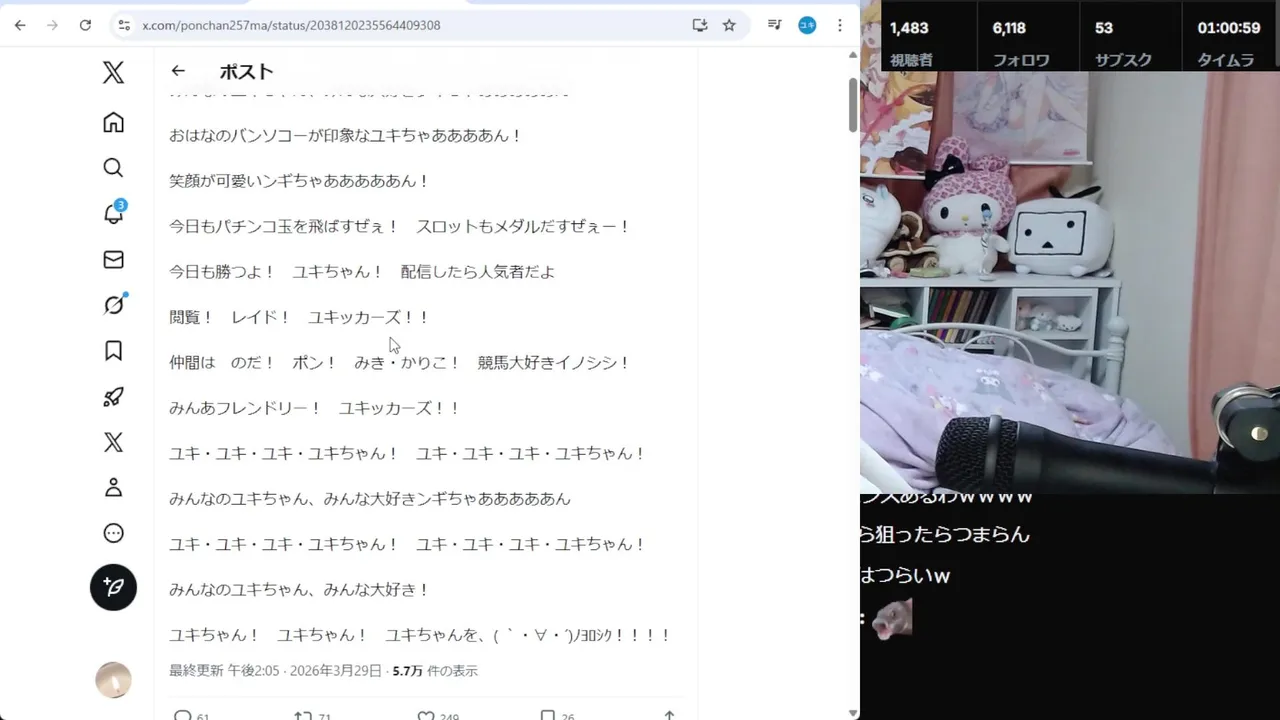The height and width of the screenshot is (720, 1280).
Task: Click the 53 サブスク subscriber count
Action: (1123, 43)
